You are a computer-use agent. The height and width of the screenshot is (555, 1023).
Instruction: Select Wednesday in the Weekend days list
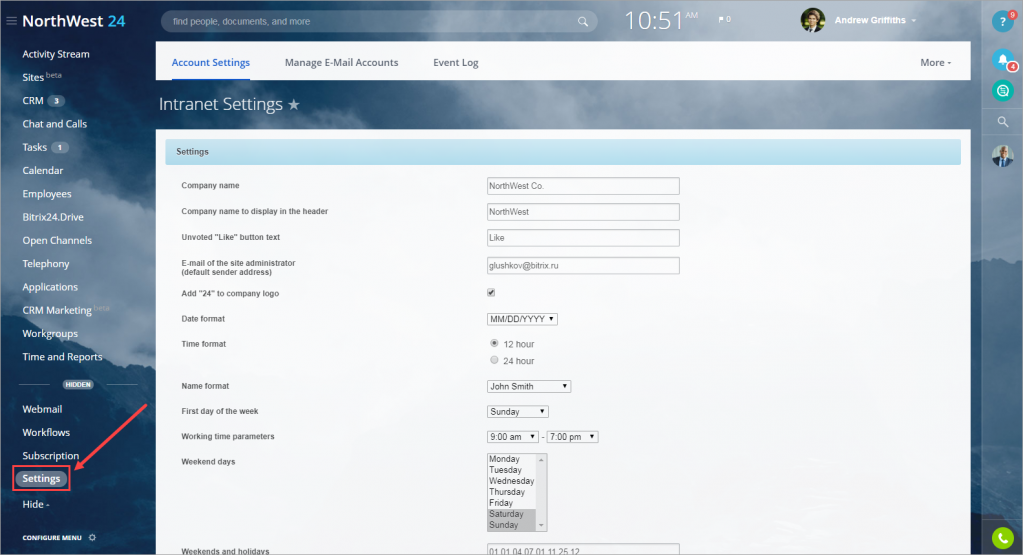(511, 481)
